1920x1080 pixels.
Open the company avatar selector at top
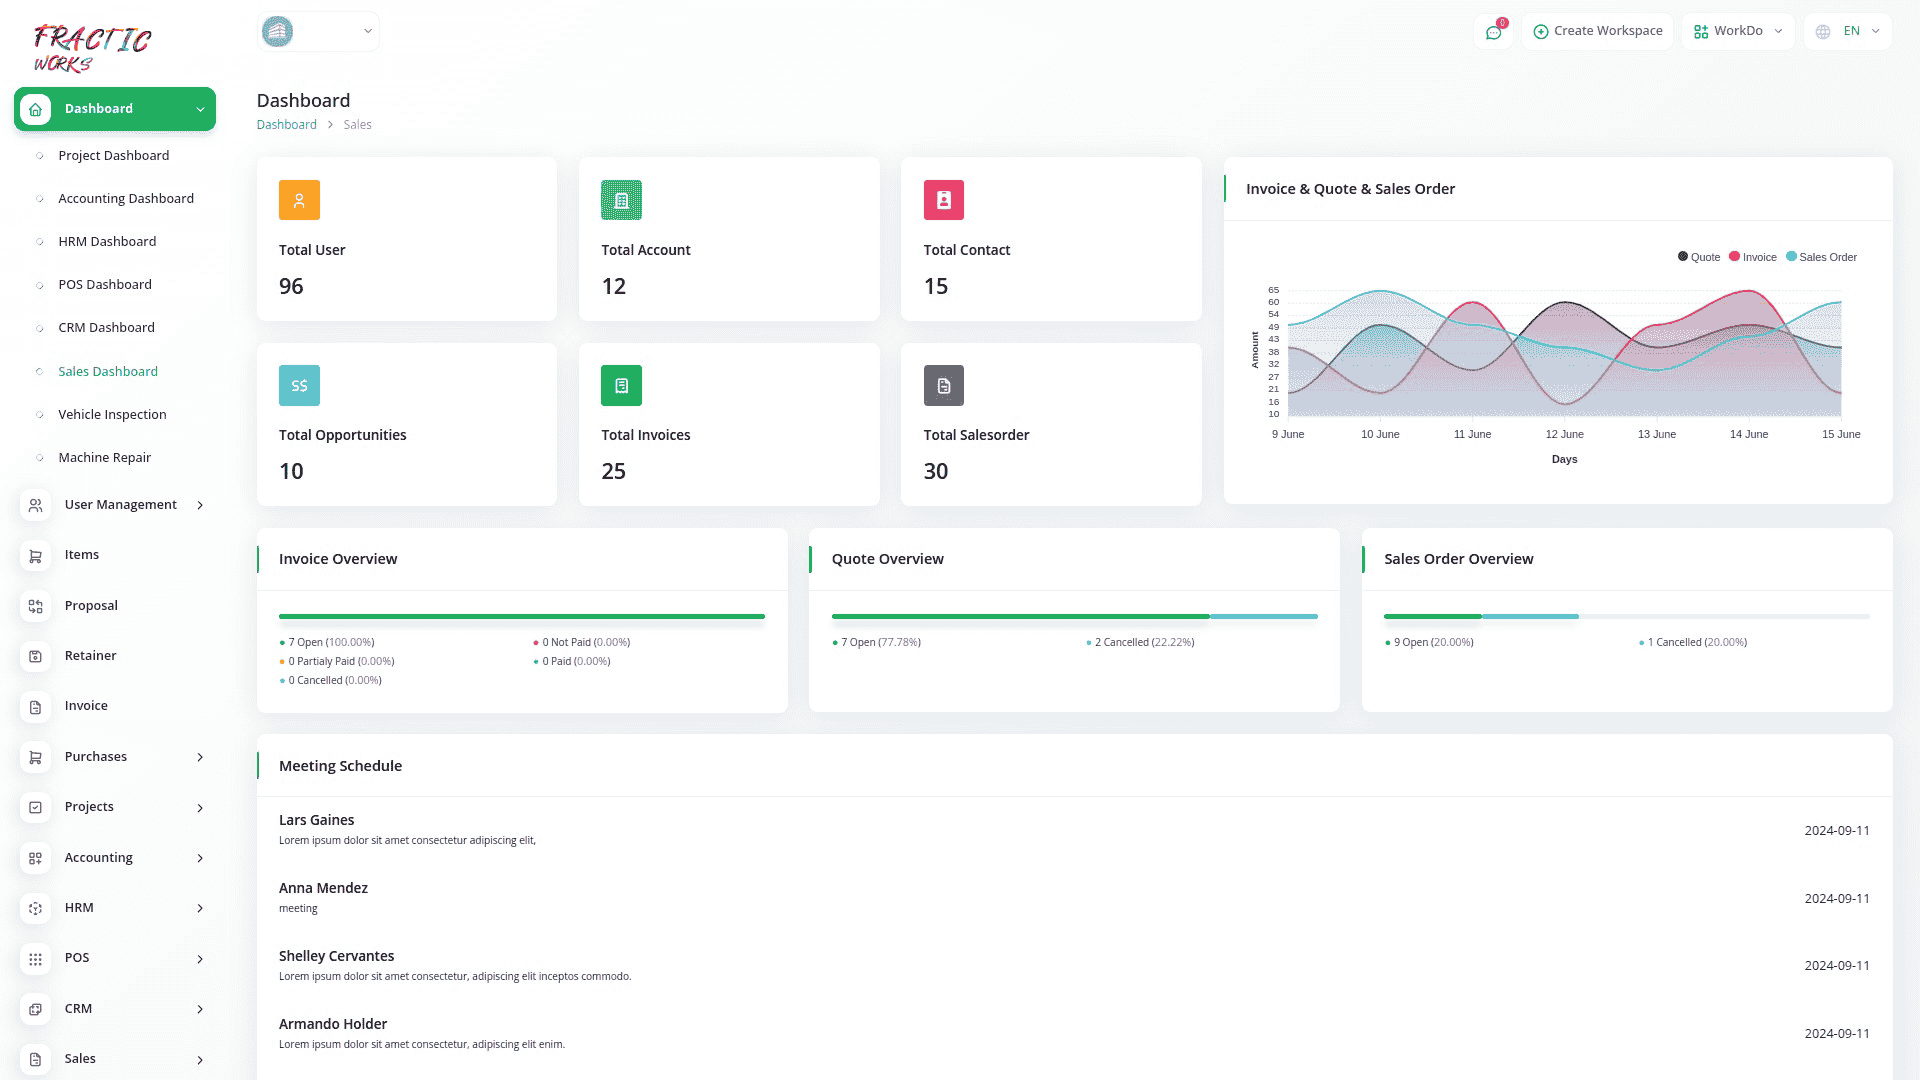coord(318,31)
